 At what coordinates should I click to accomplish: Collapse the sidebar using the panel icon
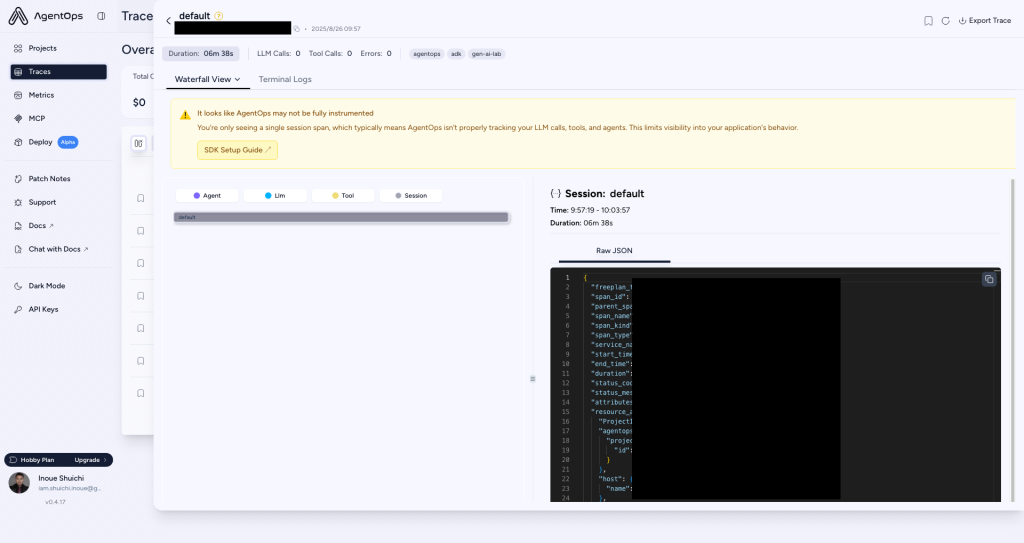(101, 17)
